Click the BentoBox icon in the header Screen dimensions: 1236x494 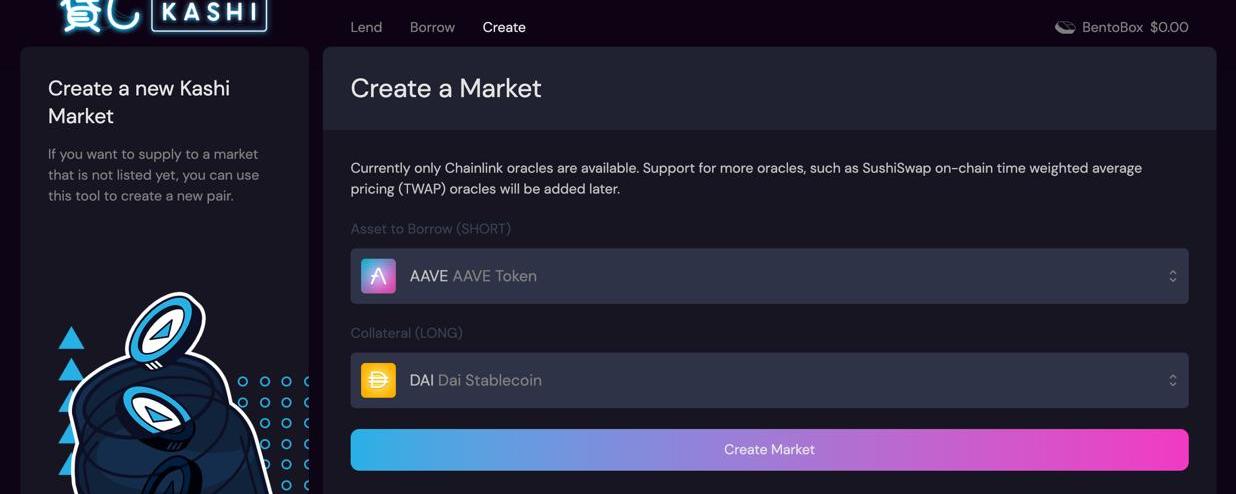(1065, 27)
